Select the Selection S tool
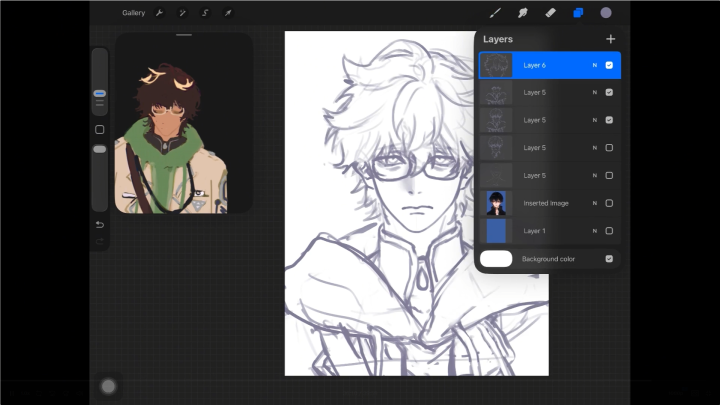Screen dimensions: 720x405 [205, 13]
